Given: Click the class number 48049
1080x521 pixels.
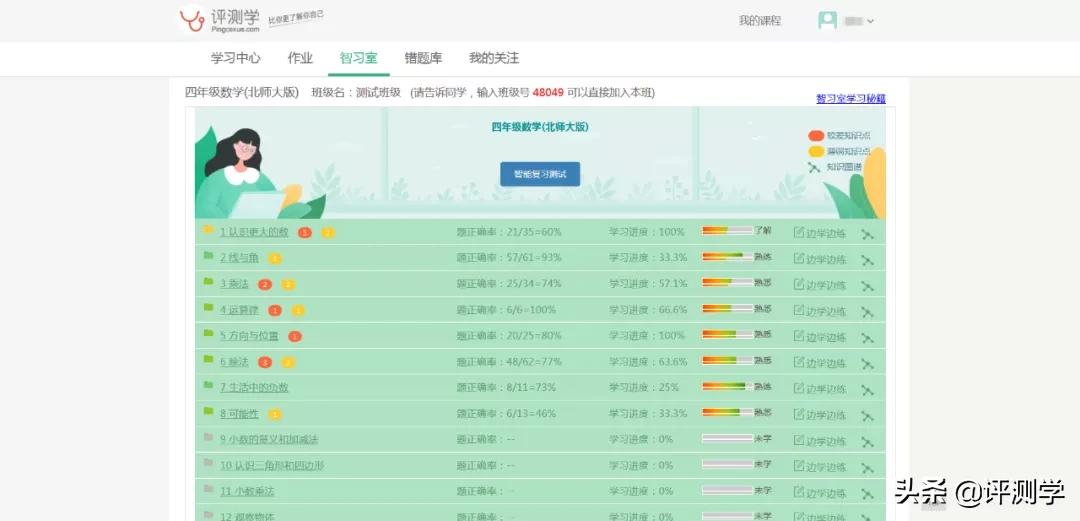Looking at the screenshot, I should (548, 92).
